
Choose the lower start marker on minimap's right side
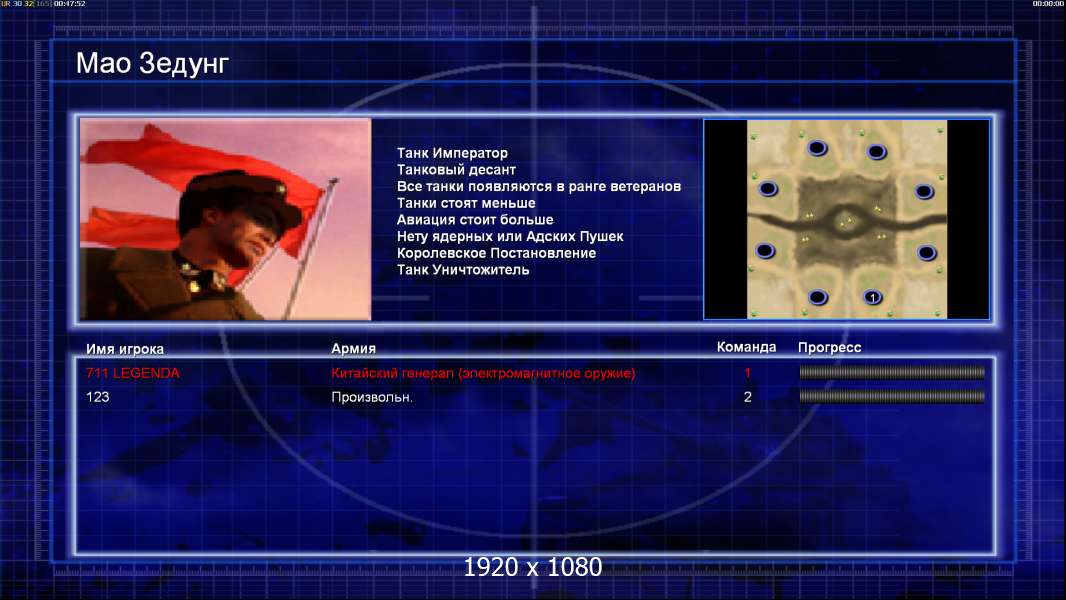click(x=927, y=253)
